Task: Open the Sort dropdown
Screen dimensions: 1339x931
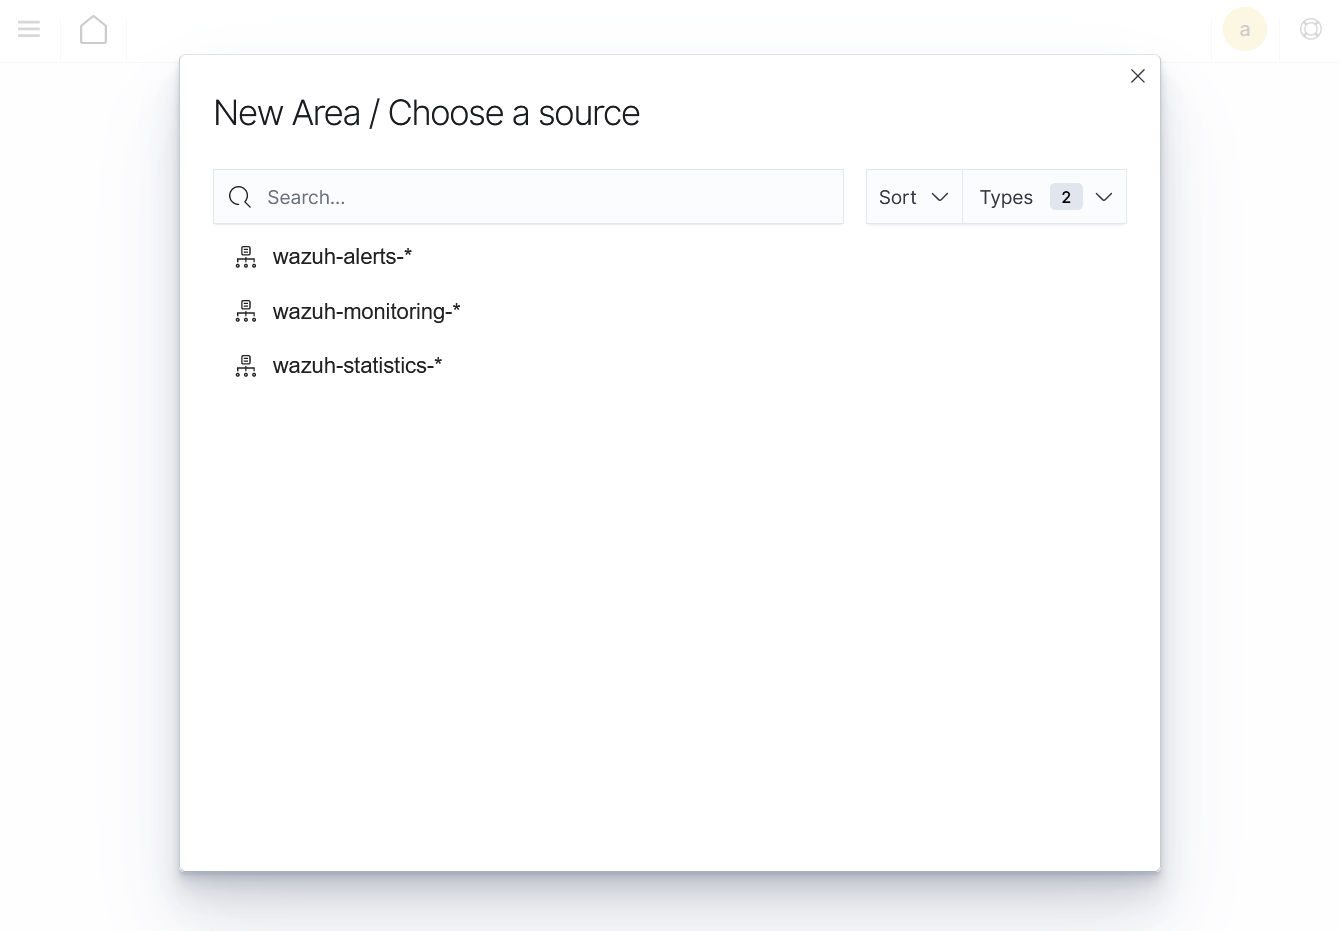Action: (914, 197)
